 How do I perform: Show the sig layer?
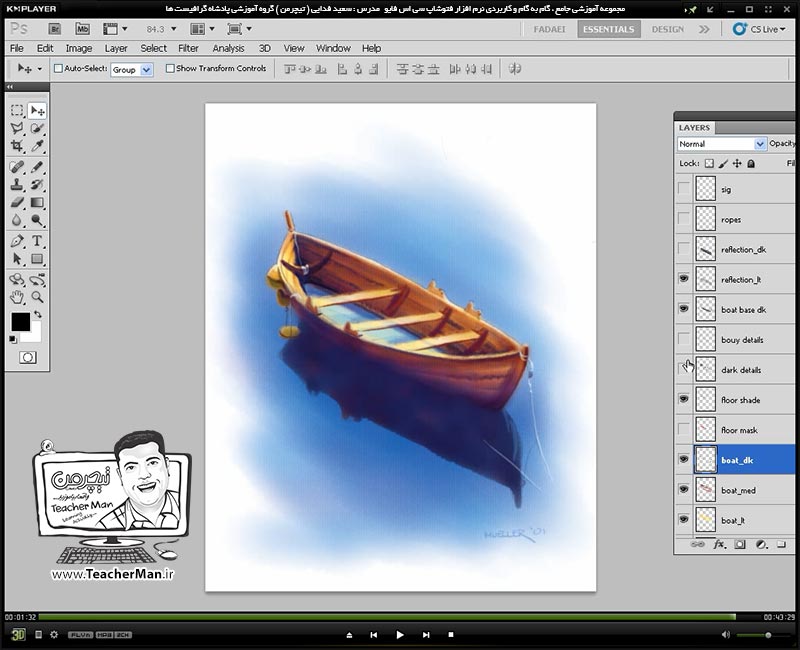(x=683, y=189)
